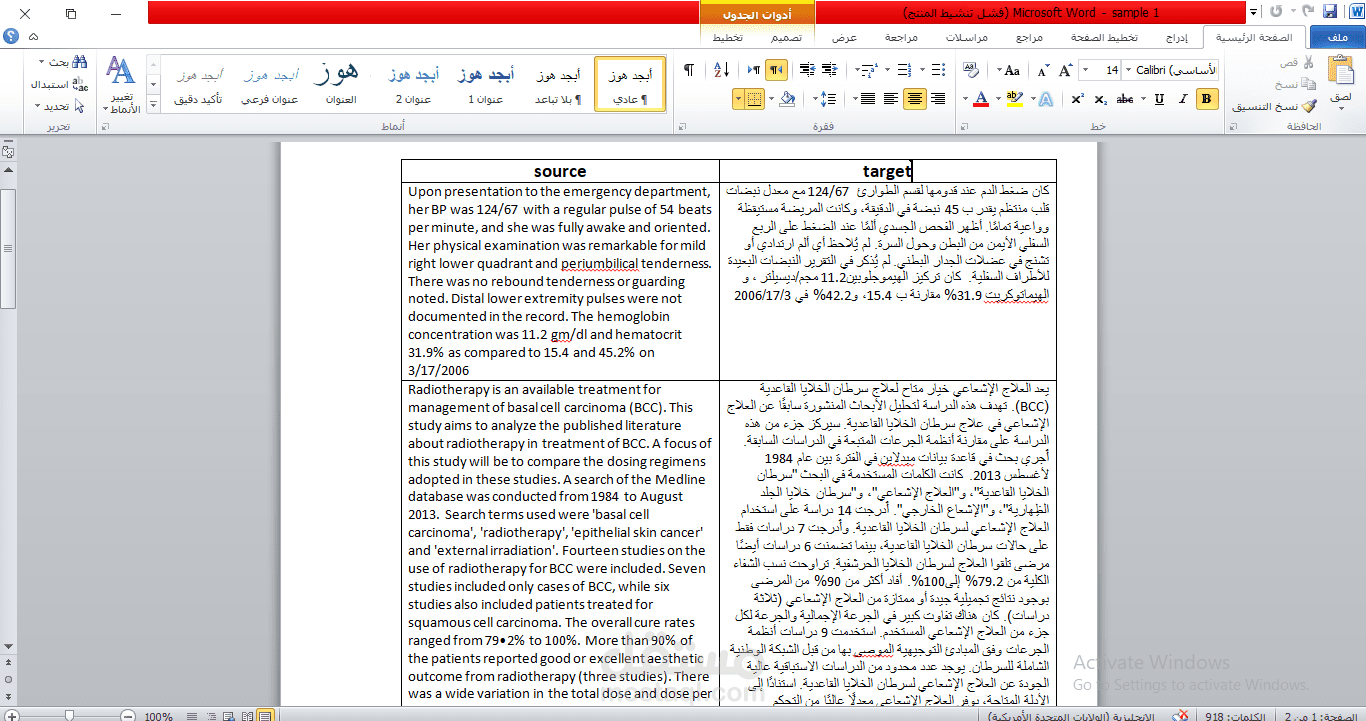
Task: Click the Cut (قص) scissors command
Action: [1297, 62]
